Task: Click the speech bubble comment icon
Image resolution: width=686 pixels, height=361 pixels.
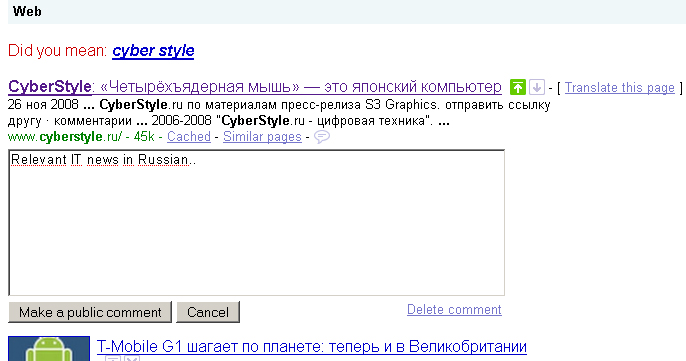Action: pos(322,137)
